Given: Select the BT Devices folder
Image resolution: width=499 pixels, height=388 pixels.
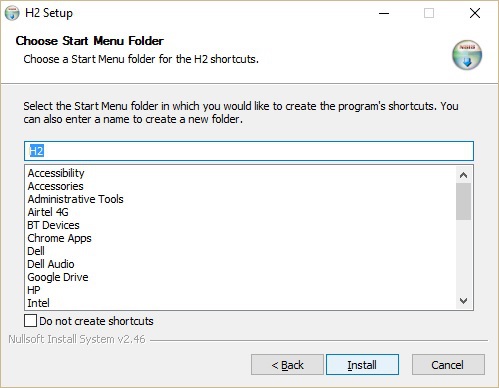Looking at the screenshot, I should [x=53, y=225].
